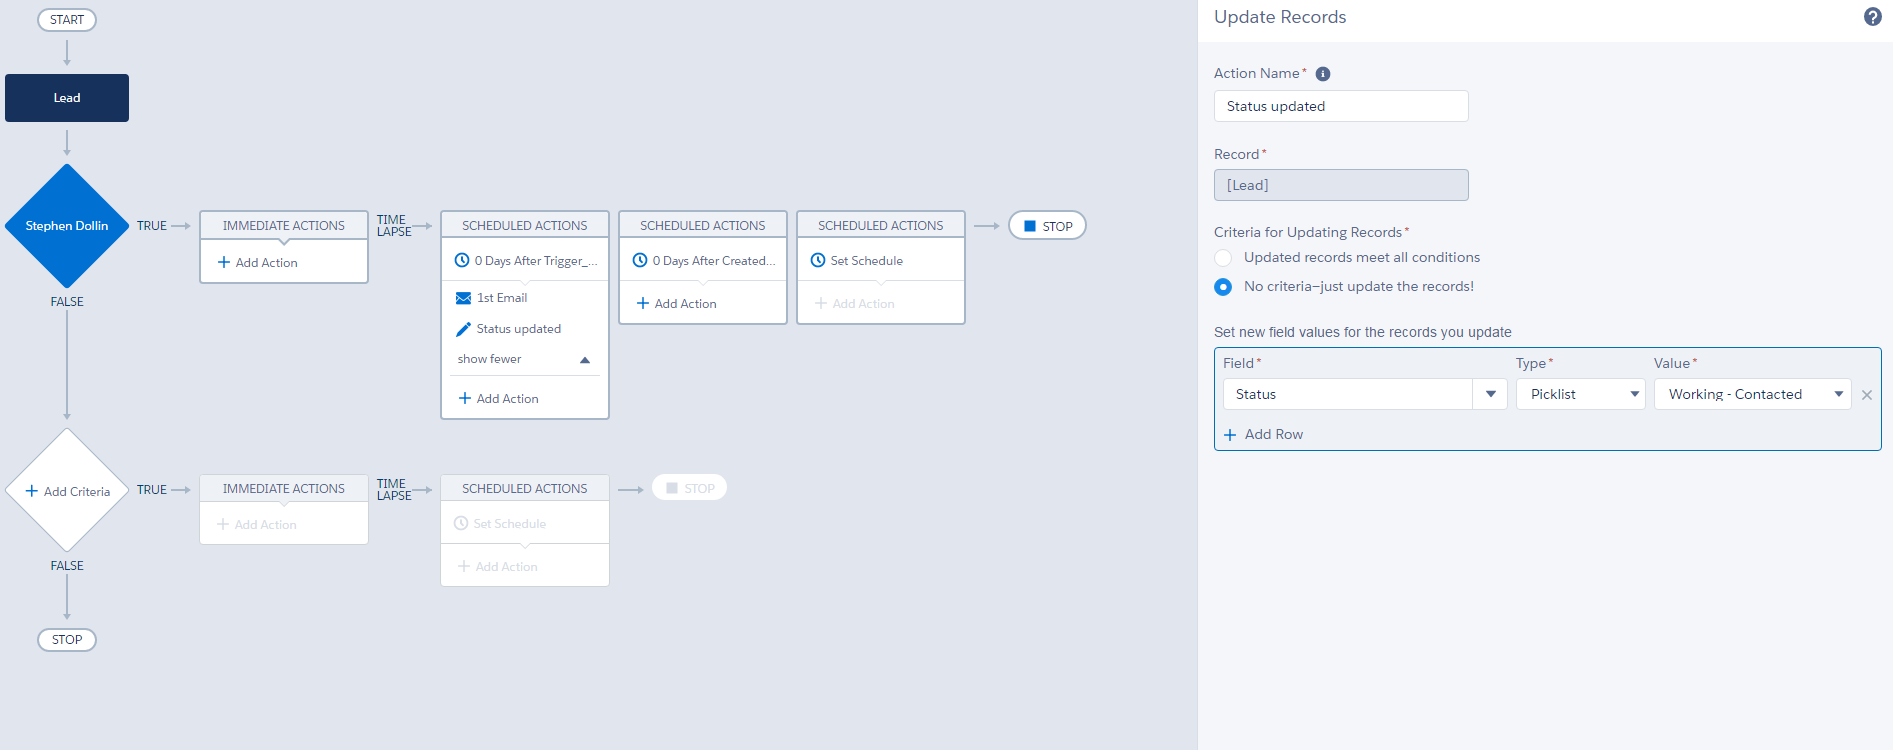Click the Status updated pencil icon
This screenshot has width=1893, height=750.
[x=463, y=329]
